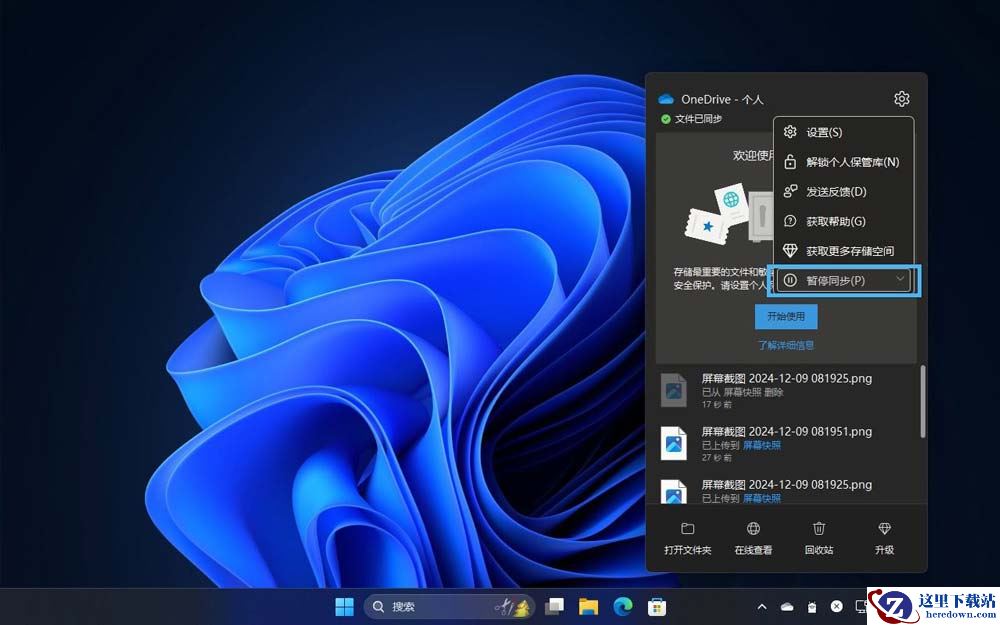Open Microsoft Edge from the taskbar

pyautogui.click(x=622, y=607)
